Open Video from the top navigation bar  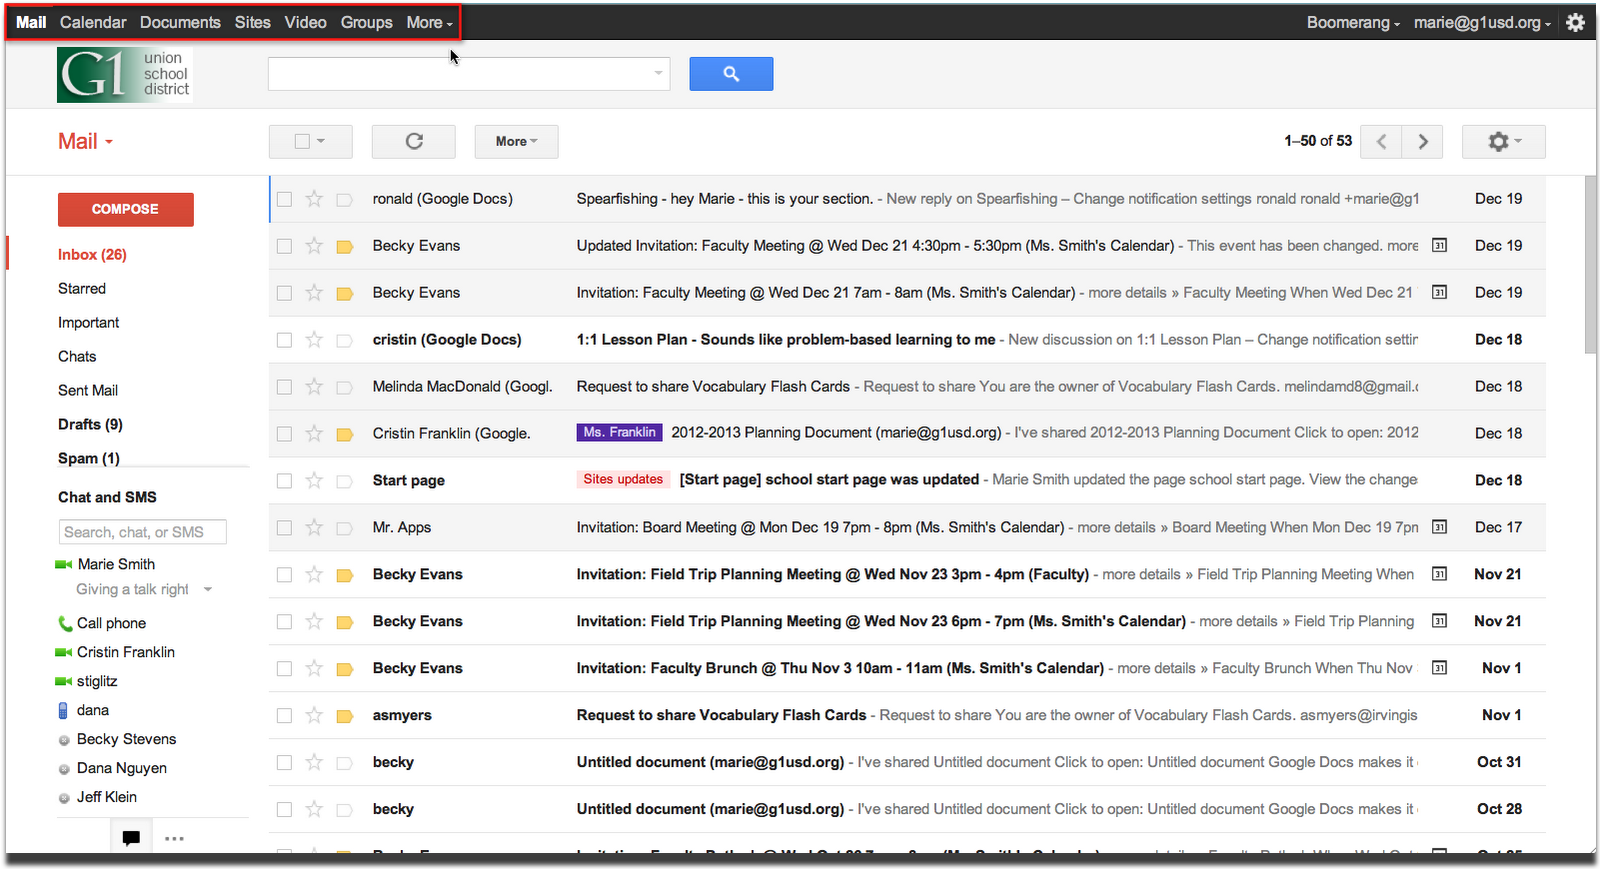click(x=305, y=22)
